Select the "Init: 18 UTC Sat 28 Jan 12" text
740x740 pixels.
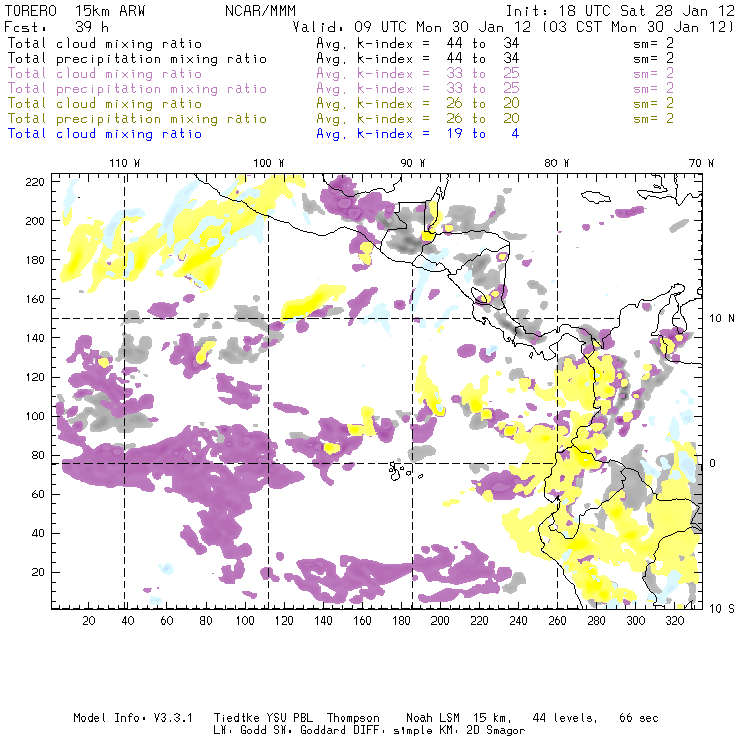[620, 11]
